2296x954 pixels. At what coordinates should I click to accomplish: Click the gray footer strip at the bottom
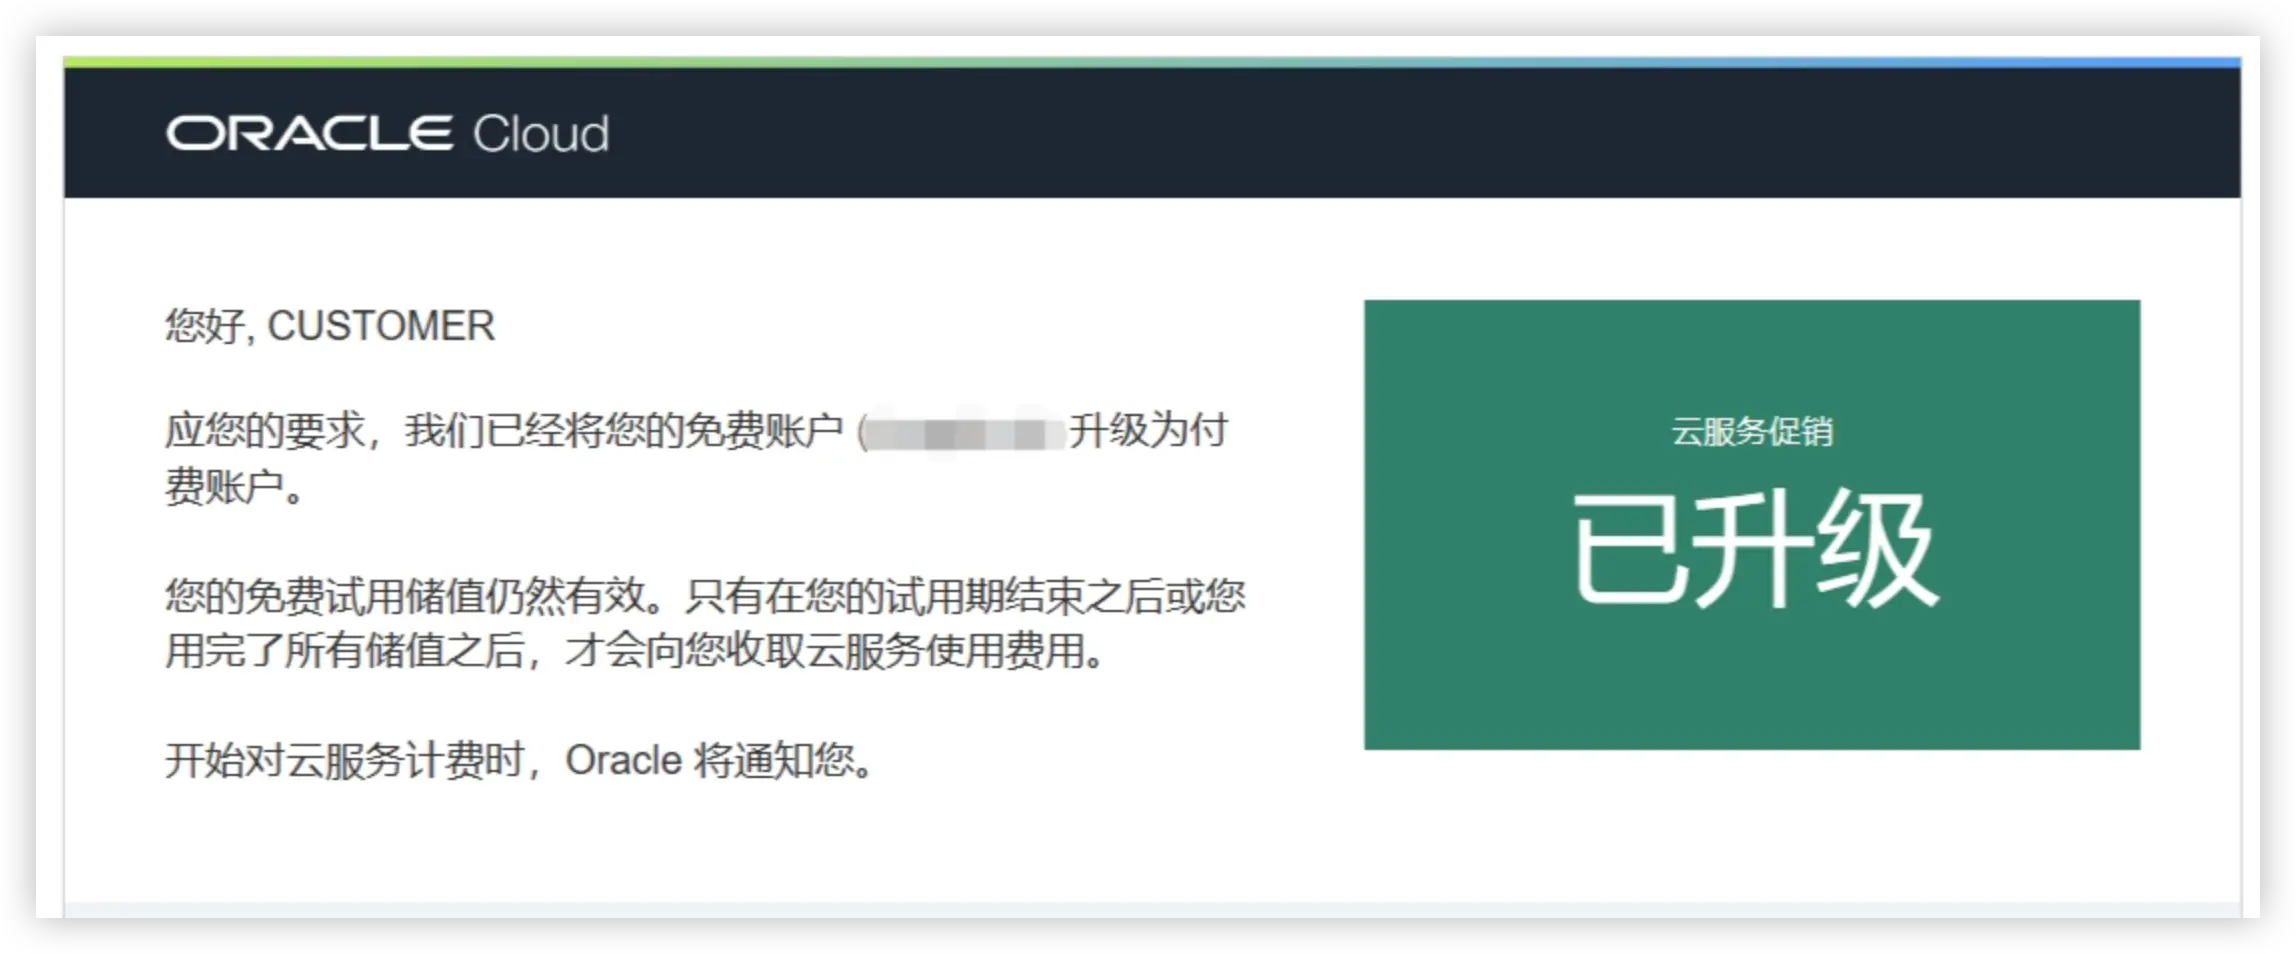1152,910
